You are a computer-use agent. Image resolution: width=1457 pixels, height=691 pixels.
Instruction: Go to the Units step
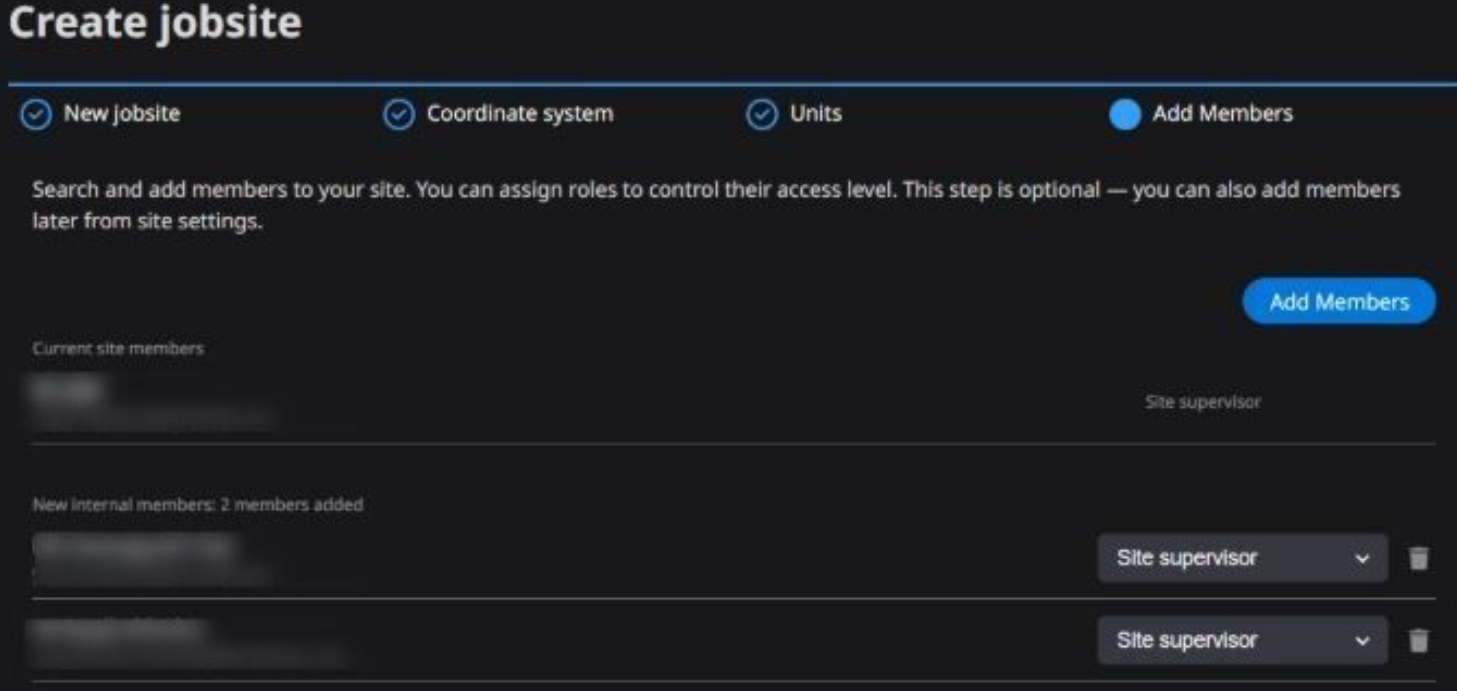[816, 114]
